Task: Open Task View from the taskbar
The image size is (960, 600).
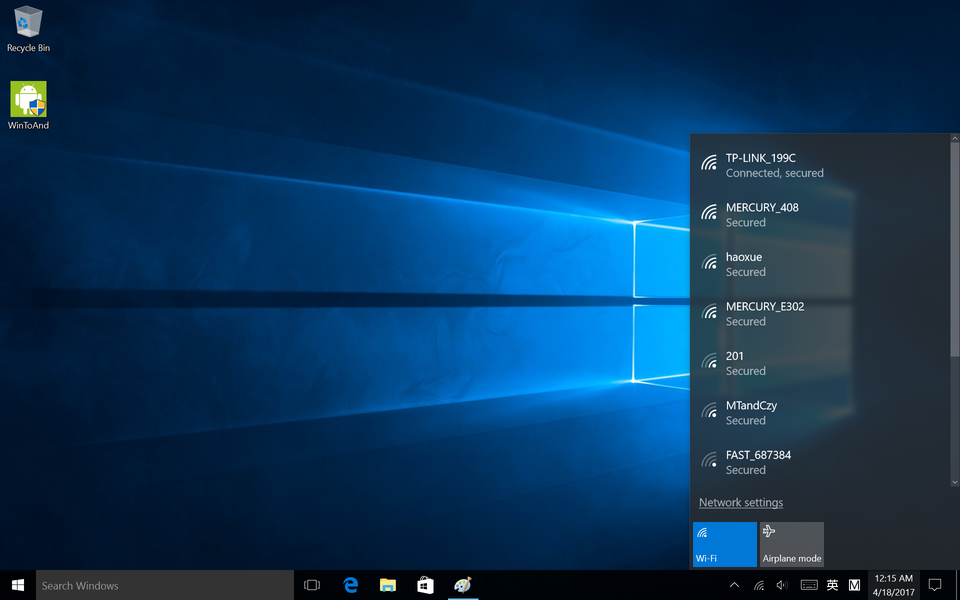Action: point(311,585)
